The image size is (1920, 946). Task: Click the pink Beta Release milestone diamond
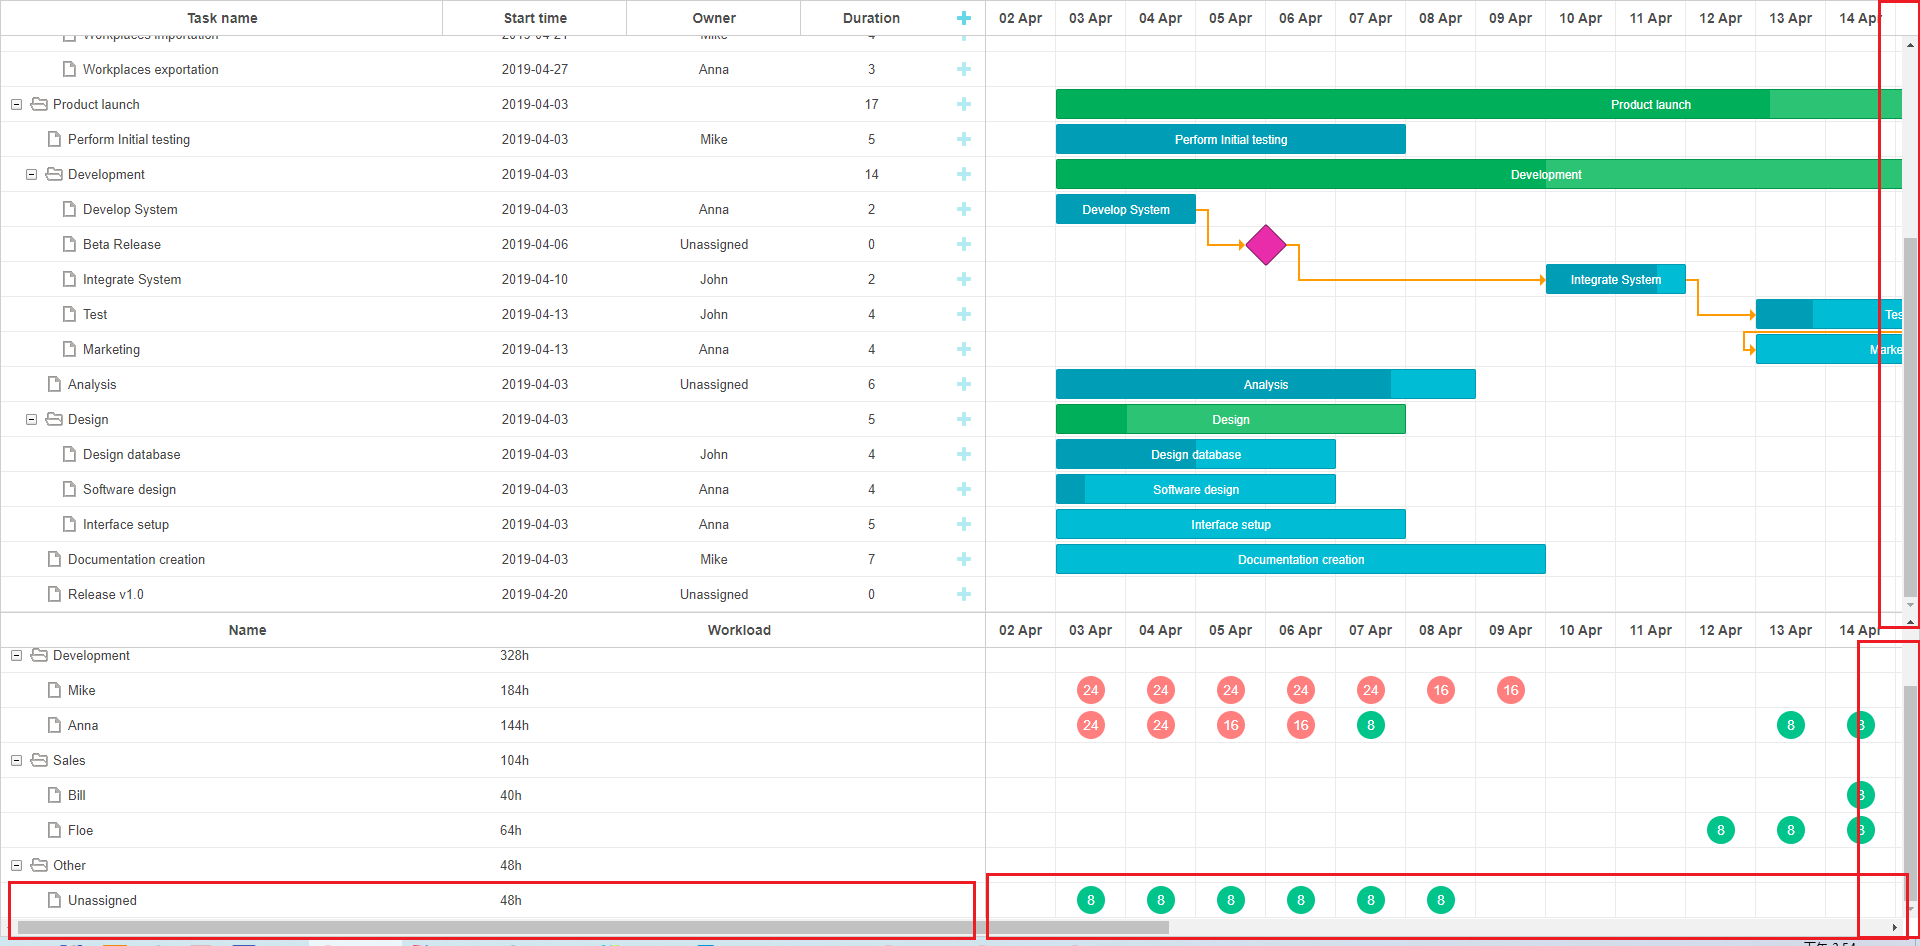click(x=1266, y=245)
